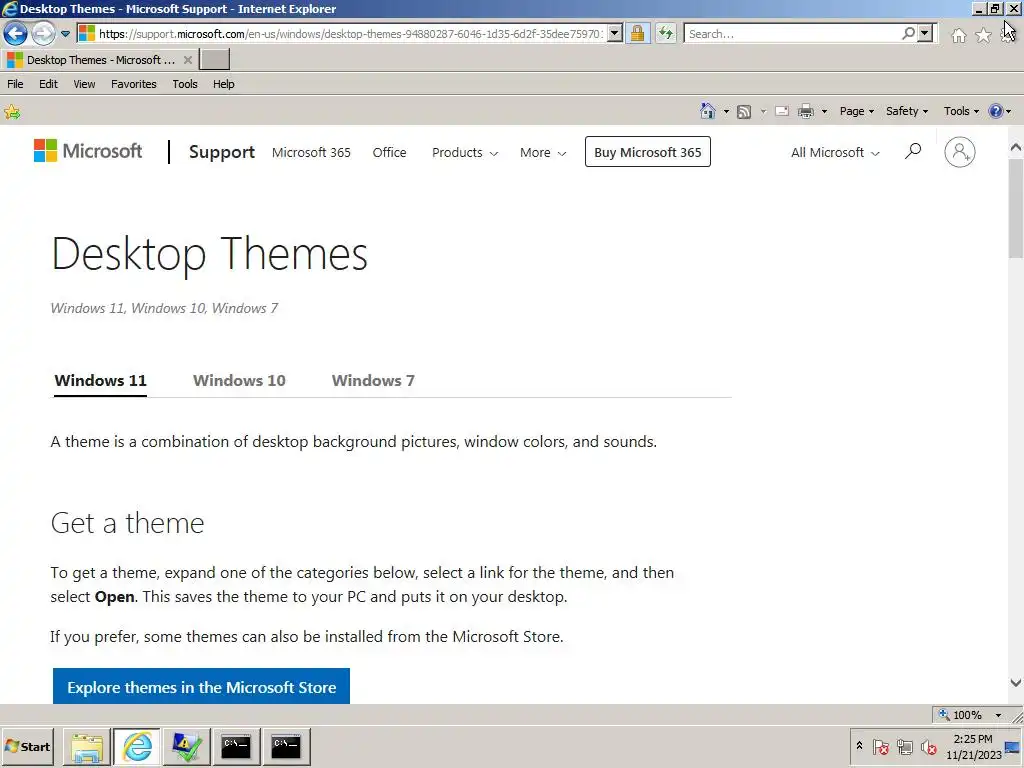Open the Edit menu
The image size is (1024, 768).
click(x=48, y=84)
